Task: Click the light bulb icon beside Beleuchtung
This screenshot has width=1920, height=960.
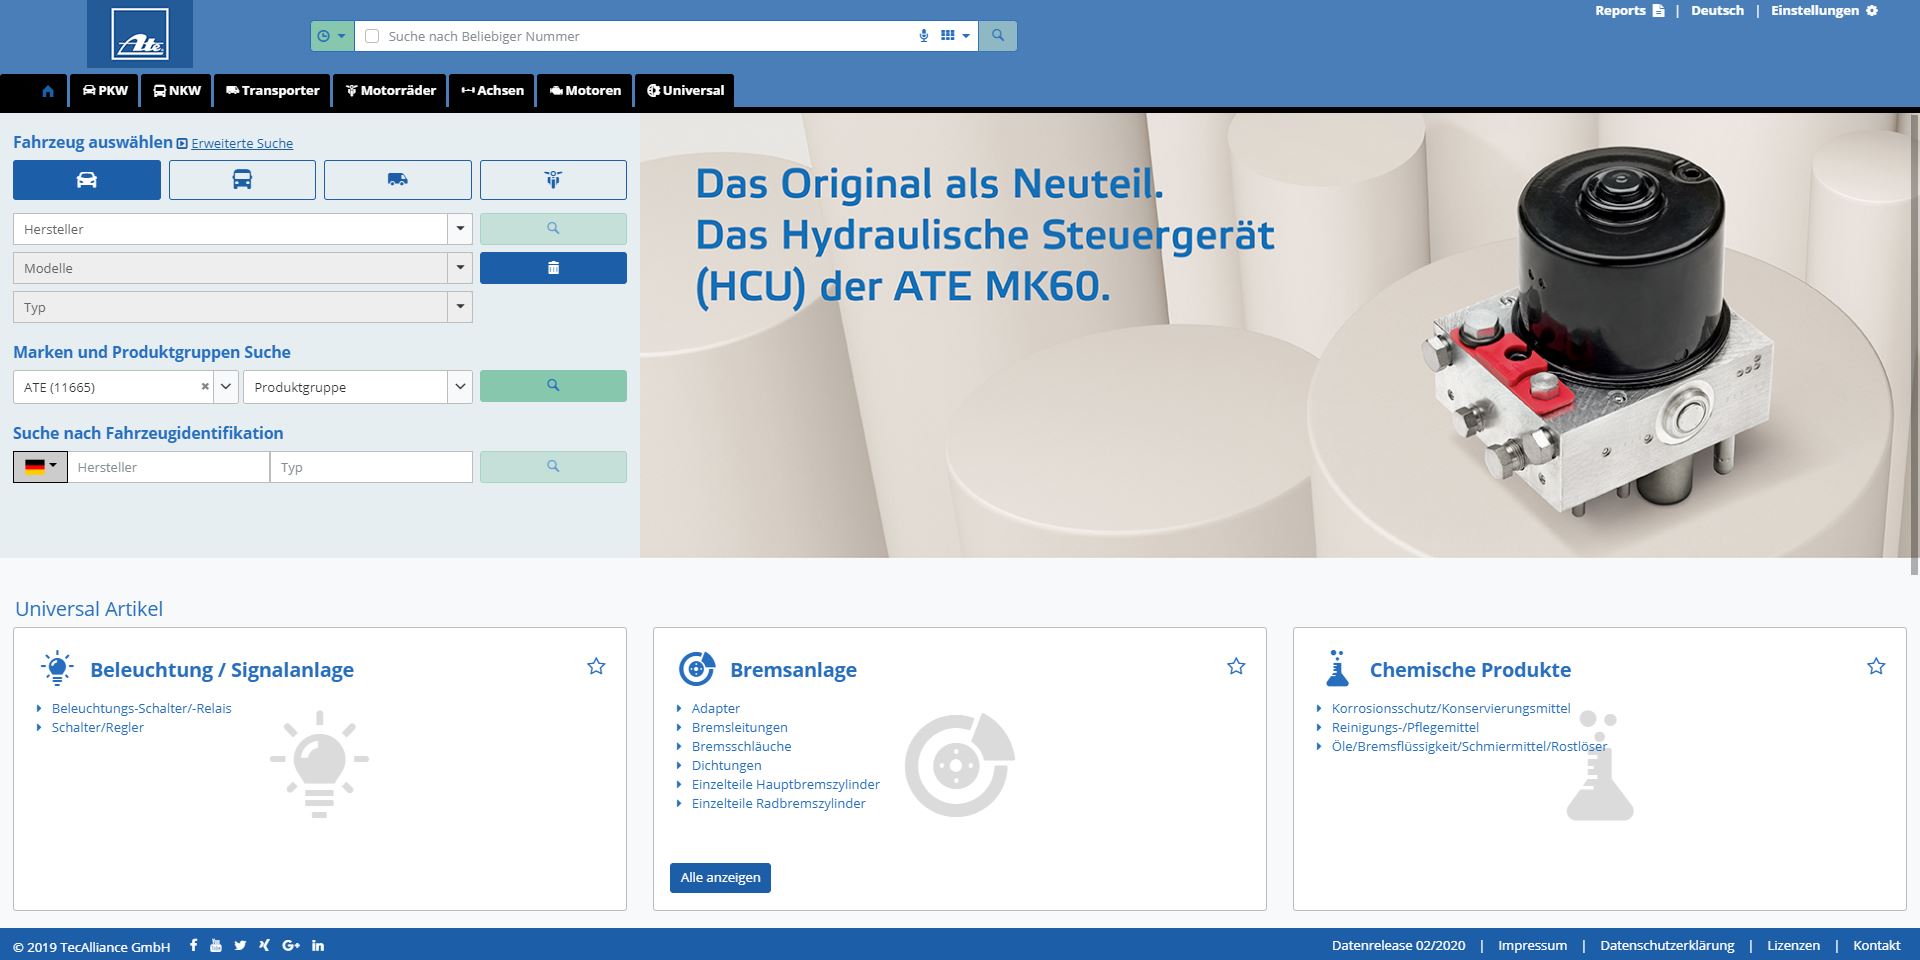Action: [x=57, y=668]
